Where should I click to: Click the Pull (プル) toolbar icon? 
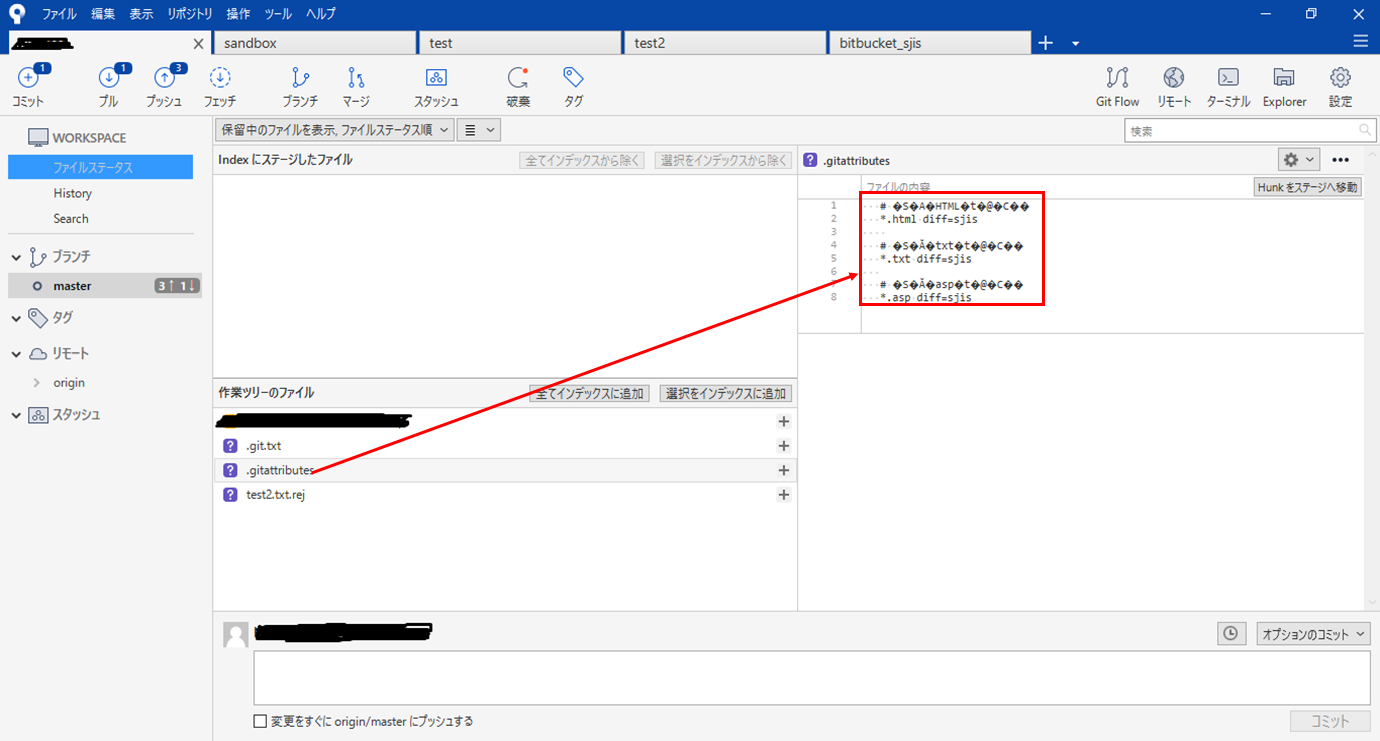109,77
